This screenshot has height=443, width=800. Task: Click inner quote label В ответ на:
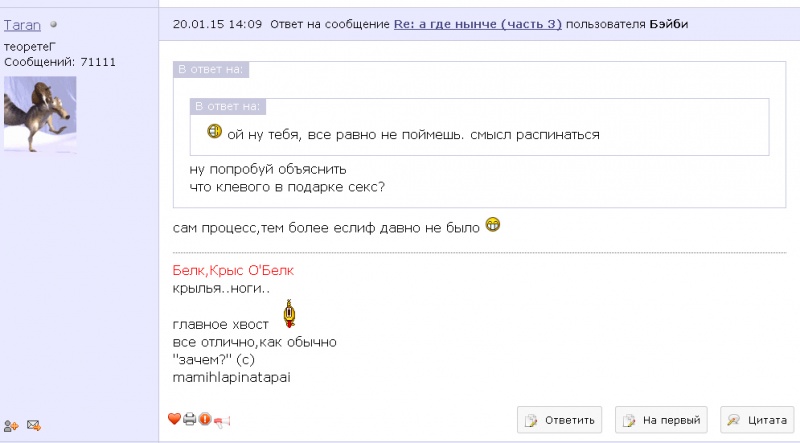pos(228,106)
